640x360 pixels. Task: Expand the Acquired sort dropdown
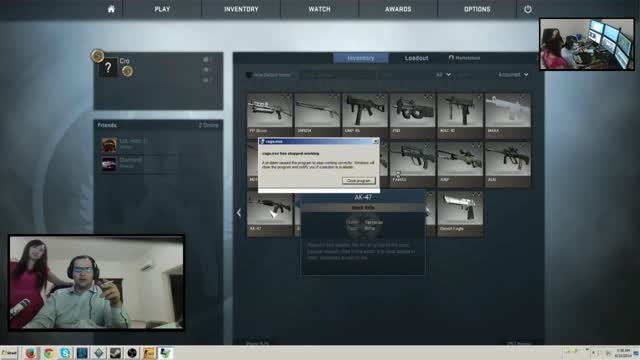[x=513, y=75]
